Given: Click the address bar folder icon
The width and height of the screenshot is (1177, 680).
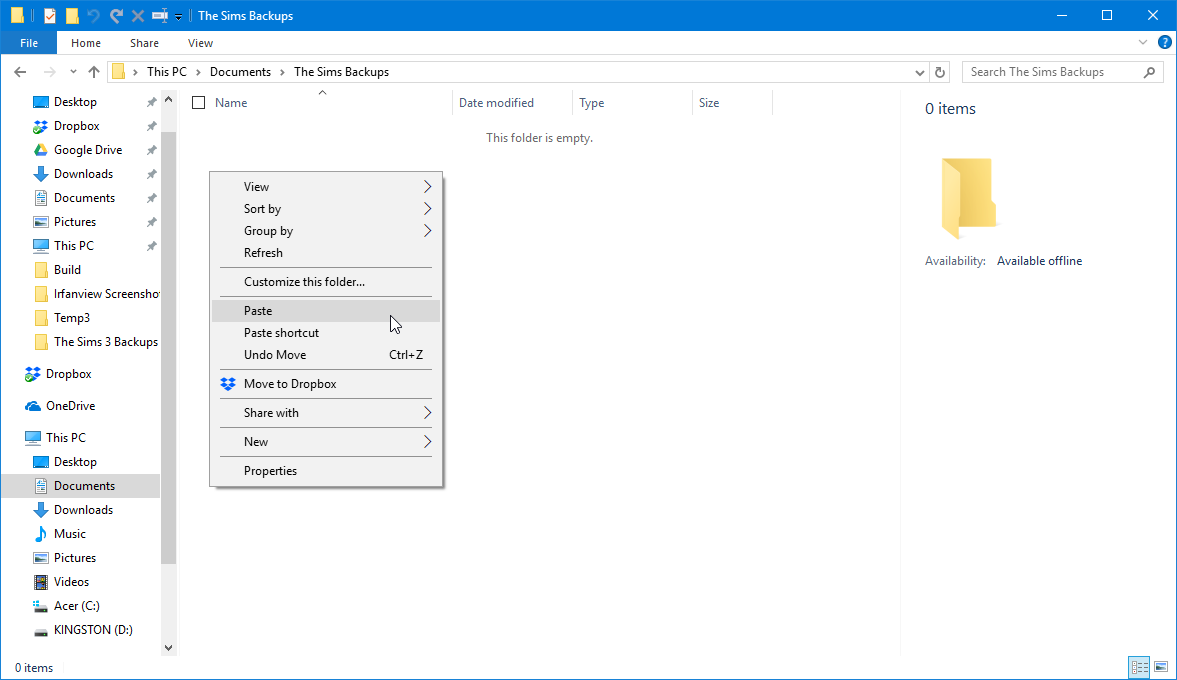Looking at the screenshot, I should pos(119,72).
